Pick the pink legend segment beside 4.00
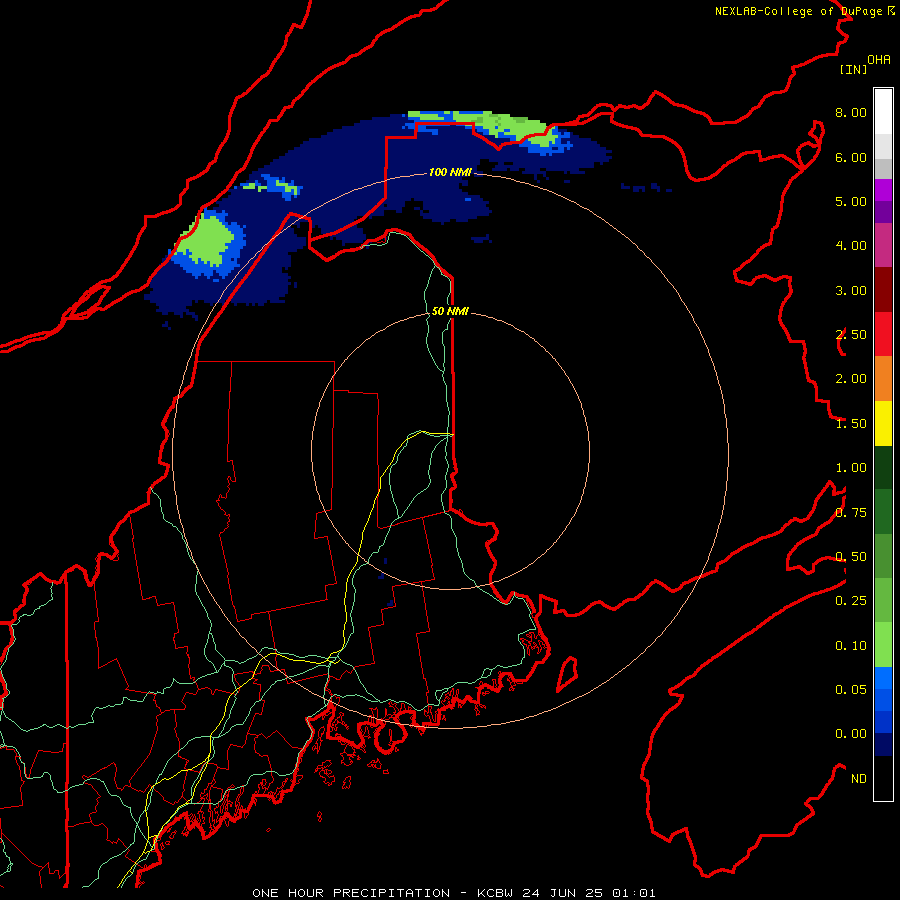 pyautogui.click(x=883, y=245)
